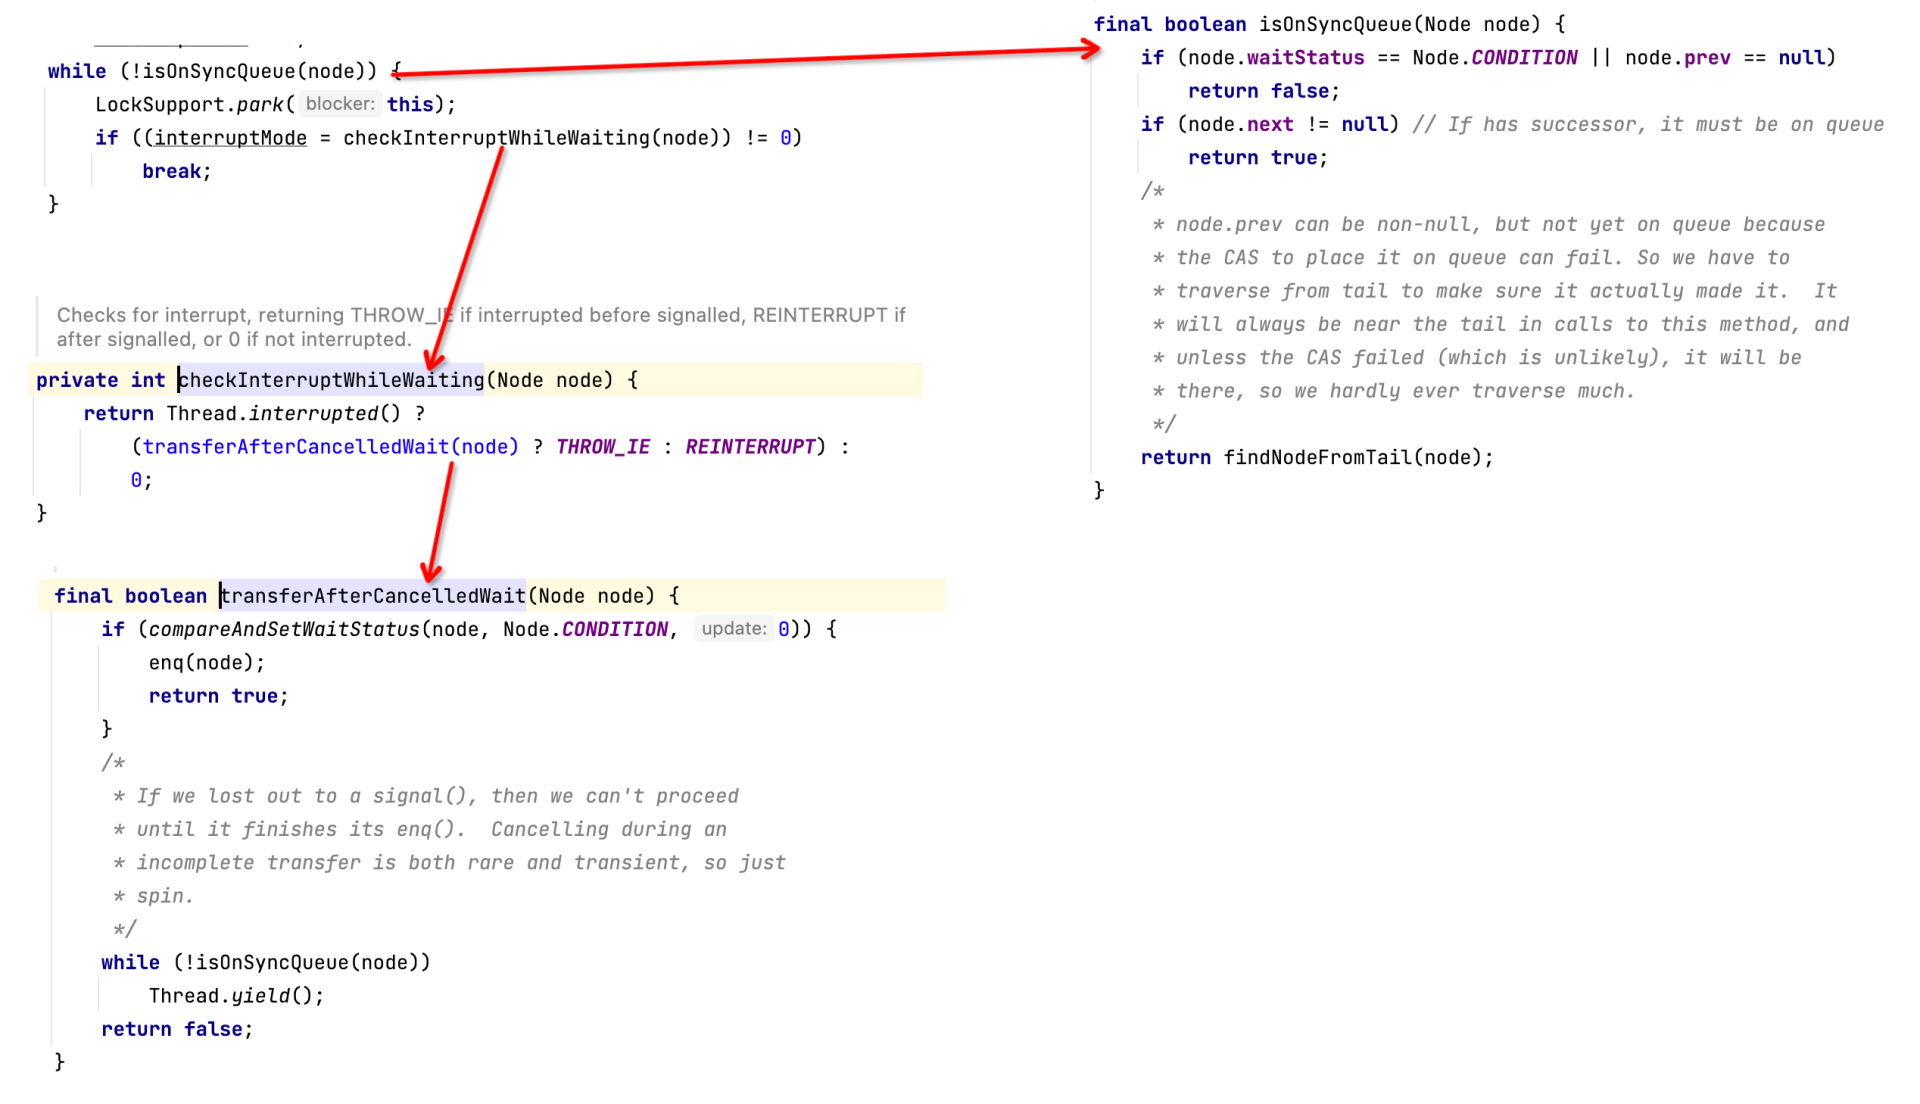The height and width of the screenshot is (1104, 1920).
Task: Click the Thread.interrupted() call
Action: click(x=283, y=413)
